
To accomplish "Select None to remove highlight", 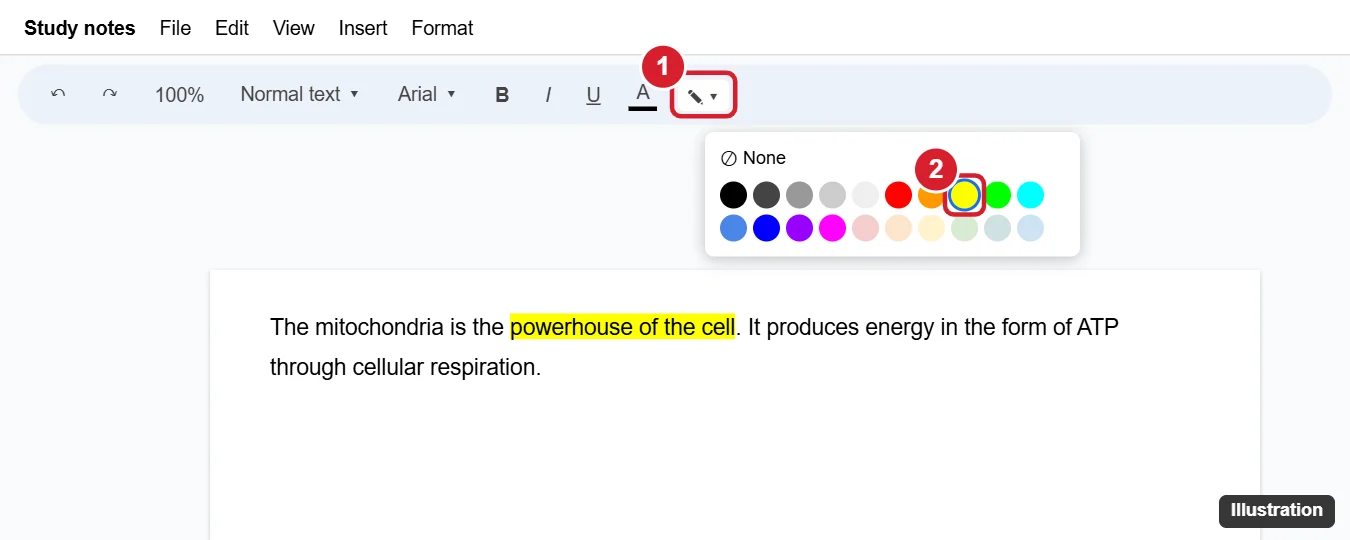I will (x=753, y=158).
